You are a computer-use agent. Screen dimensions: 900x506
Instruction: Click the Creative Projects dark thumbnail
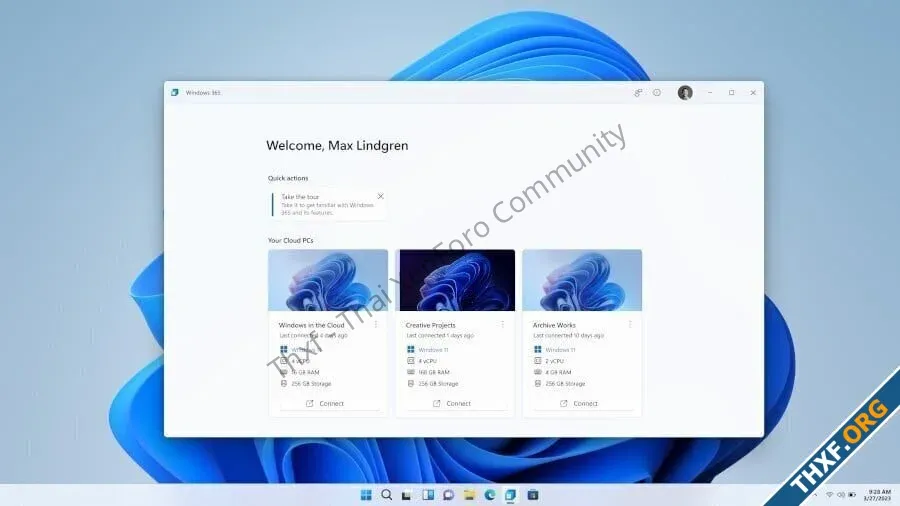coord(457,280)
